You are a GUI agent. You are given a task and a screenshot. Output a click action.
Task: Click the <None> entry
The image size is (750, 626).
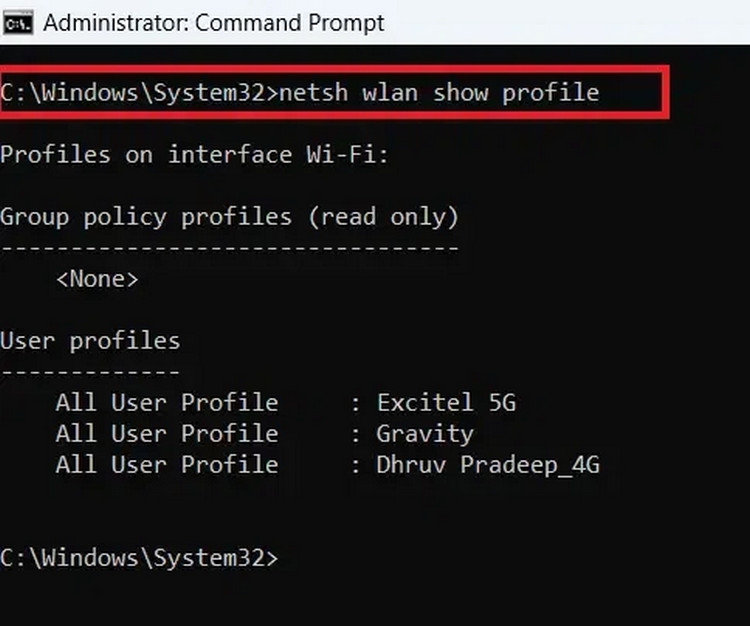point(97,279)
